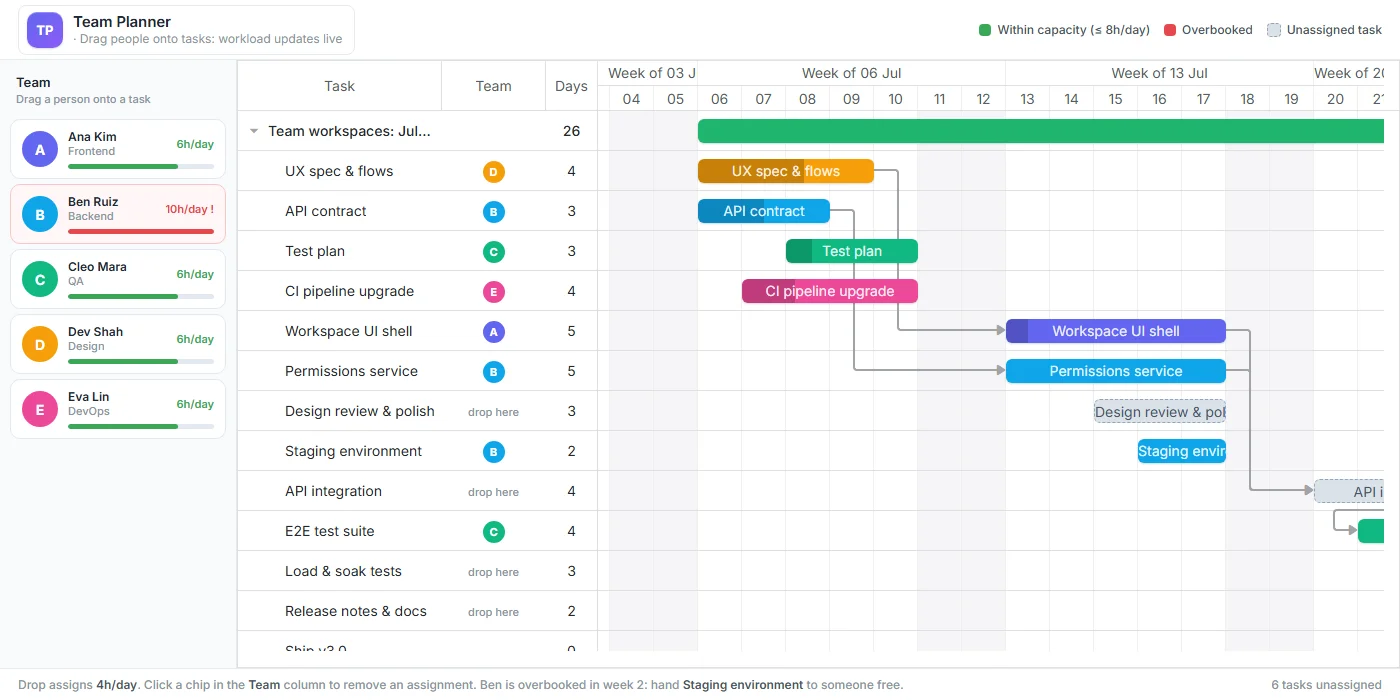Collapse the Team workspaces group

[254, 131]
